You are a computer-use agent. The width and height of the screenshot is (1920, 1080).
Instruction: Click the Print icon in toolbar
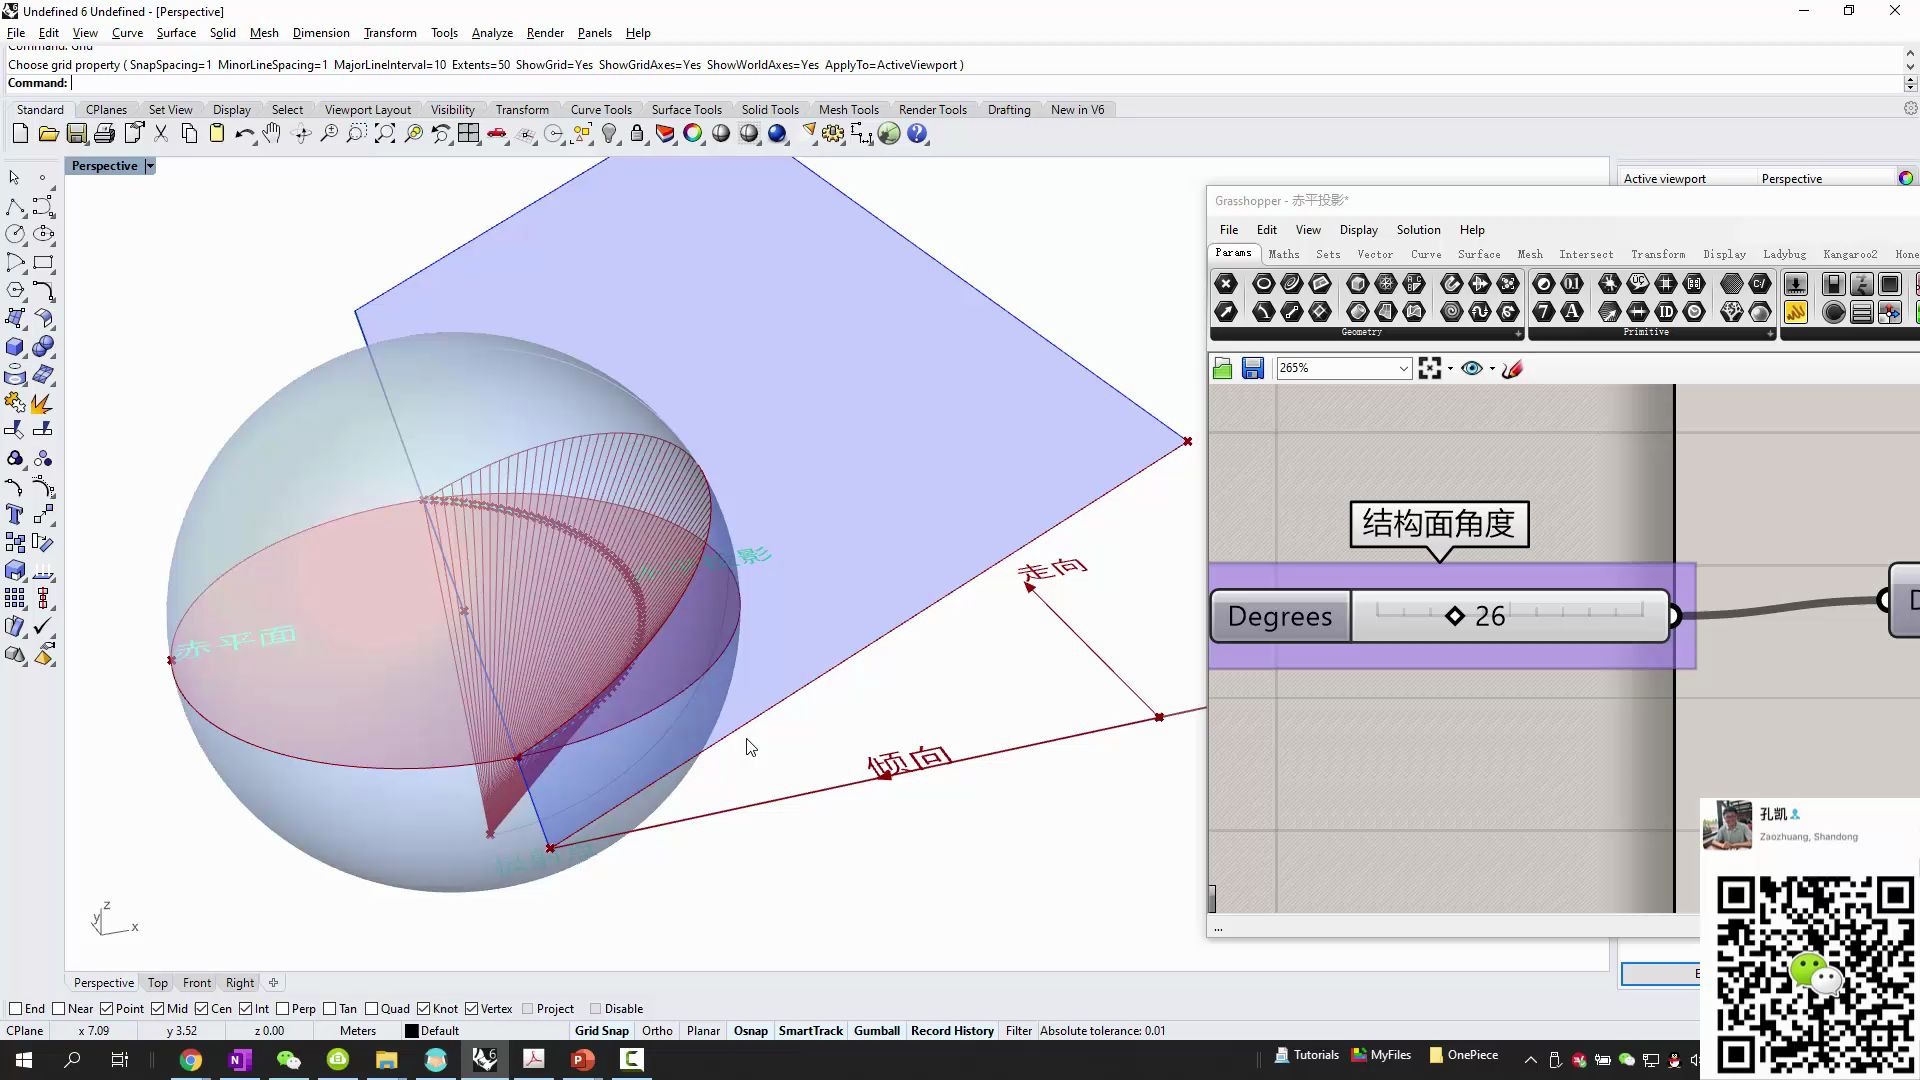click(x=105, y=134)
